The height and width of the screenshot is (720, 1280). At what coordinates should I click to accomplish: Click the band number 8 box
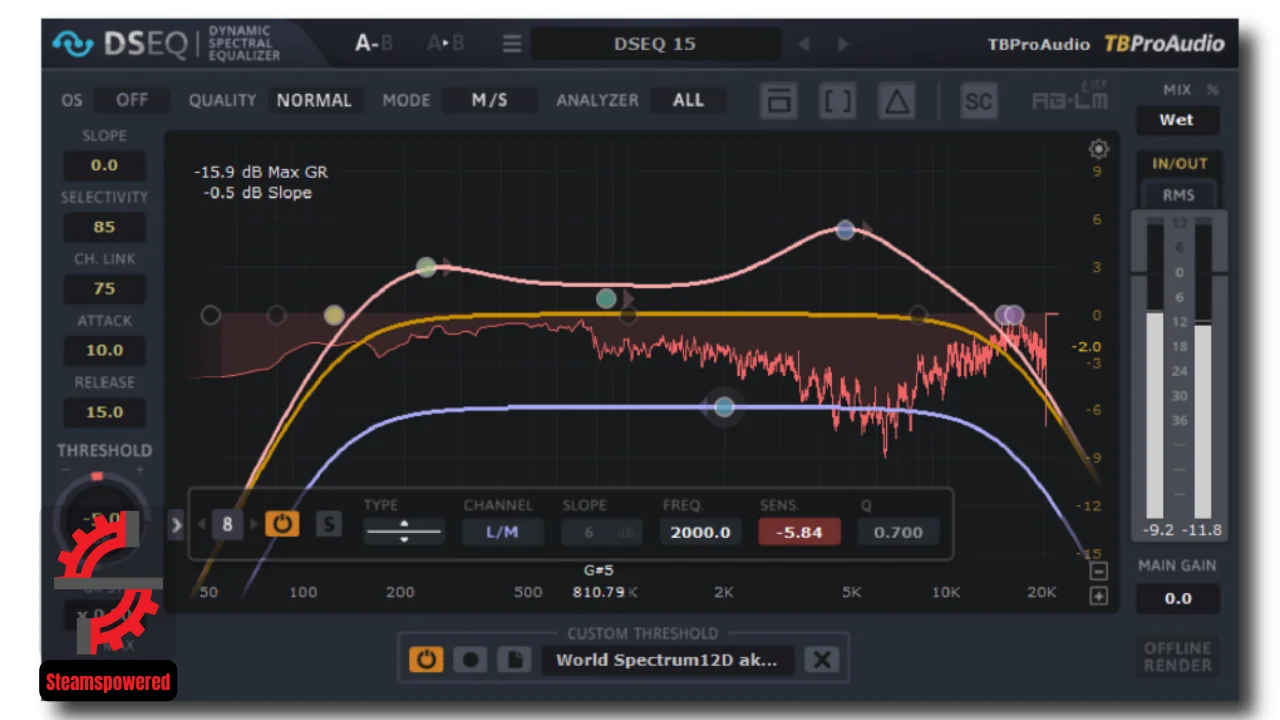[x=227, y=524]
